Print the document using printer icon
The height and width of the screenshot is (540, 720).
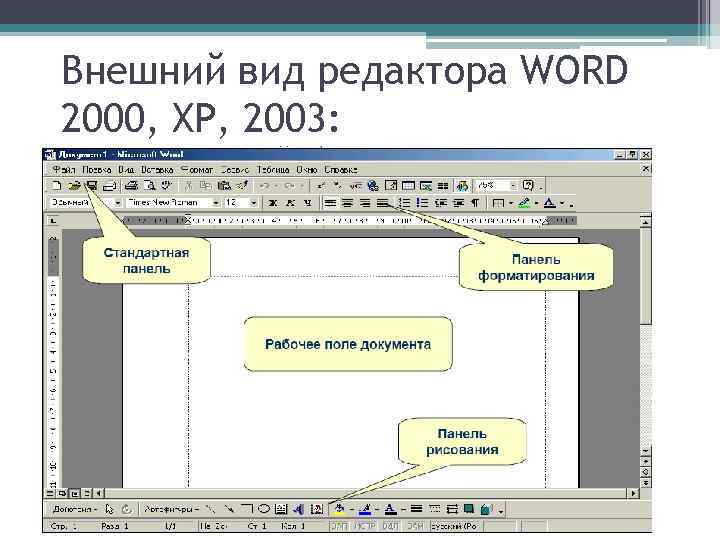pos(131,186)
